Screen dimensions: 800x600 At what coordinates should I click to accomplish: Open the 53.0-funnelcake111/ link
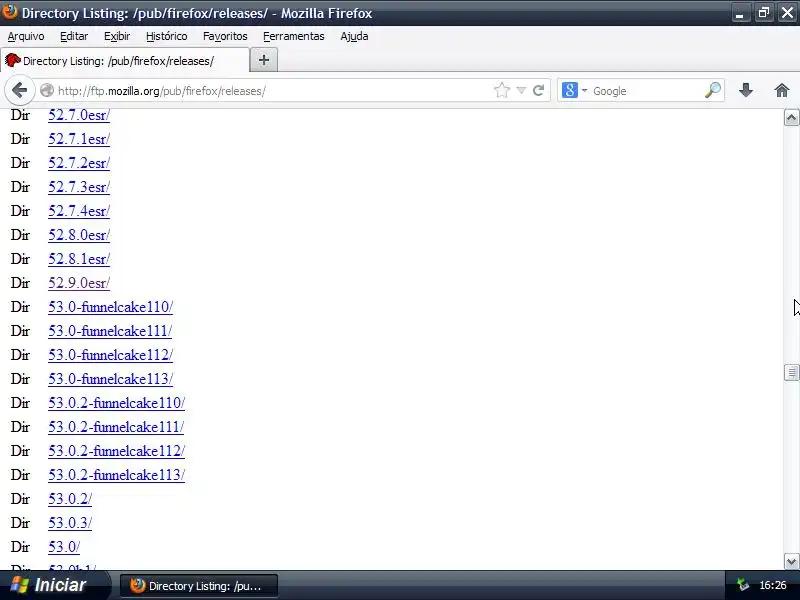point(110,331)
